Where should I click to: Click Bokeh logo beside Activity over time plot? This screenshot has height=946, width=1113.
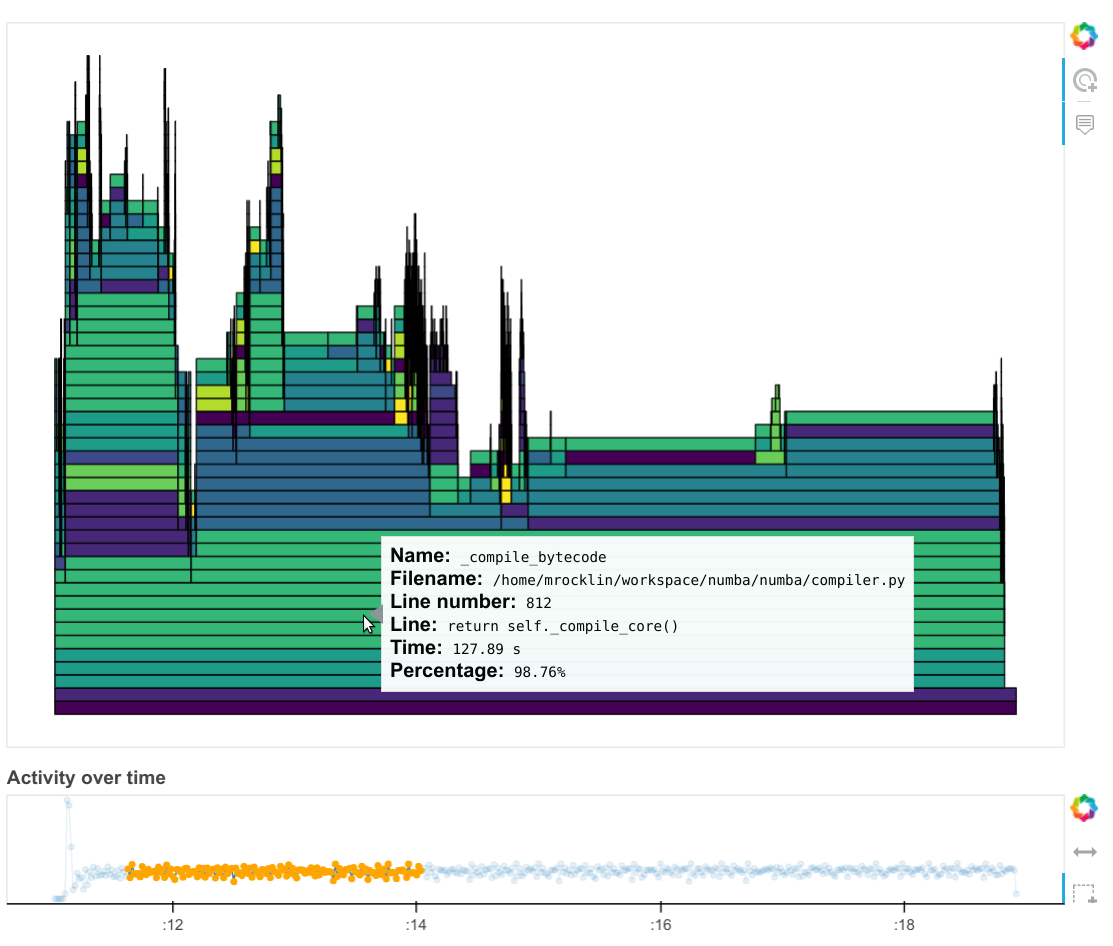[x=1084, y=808]
